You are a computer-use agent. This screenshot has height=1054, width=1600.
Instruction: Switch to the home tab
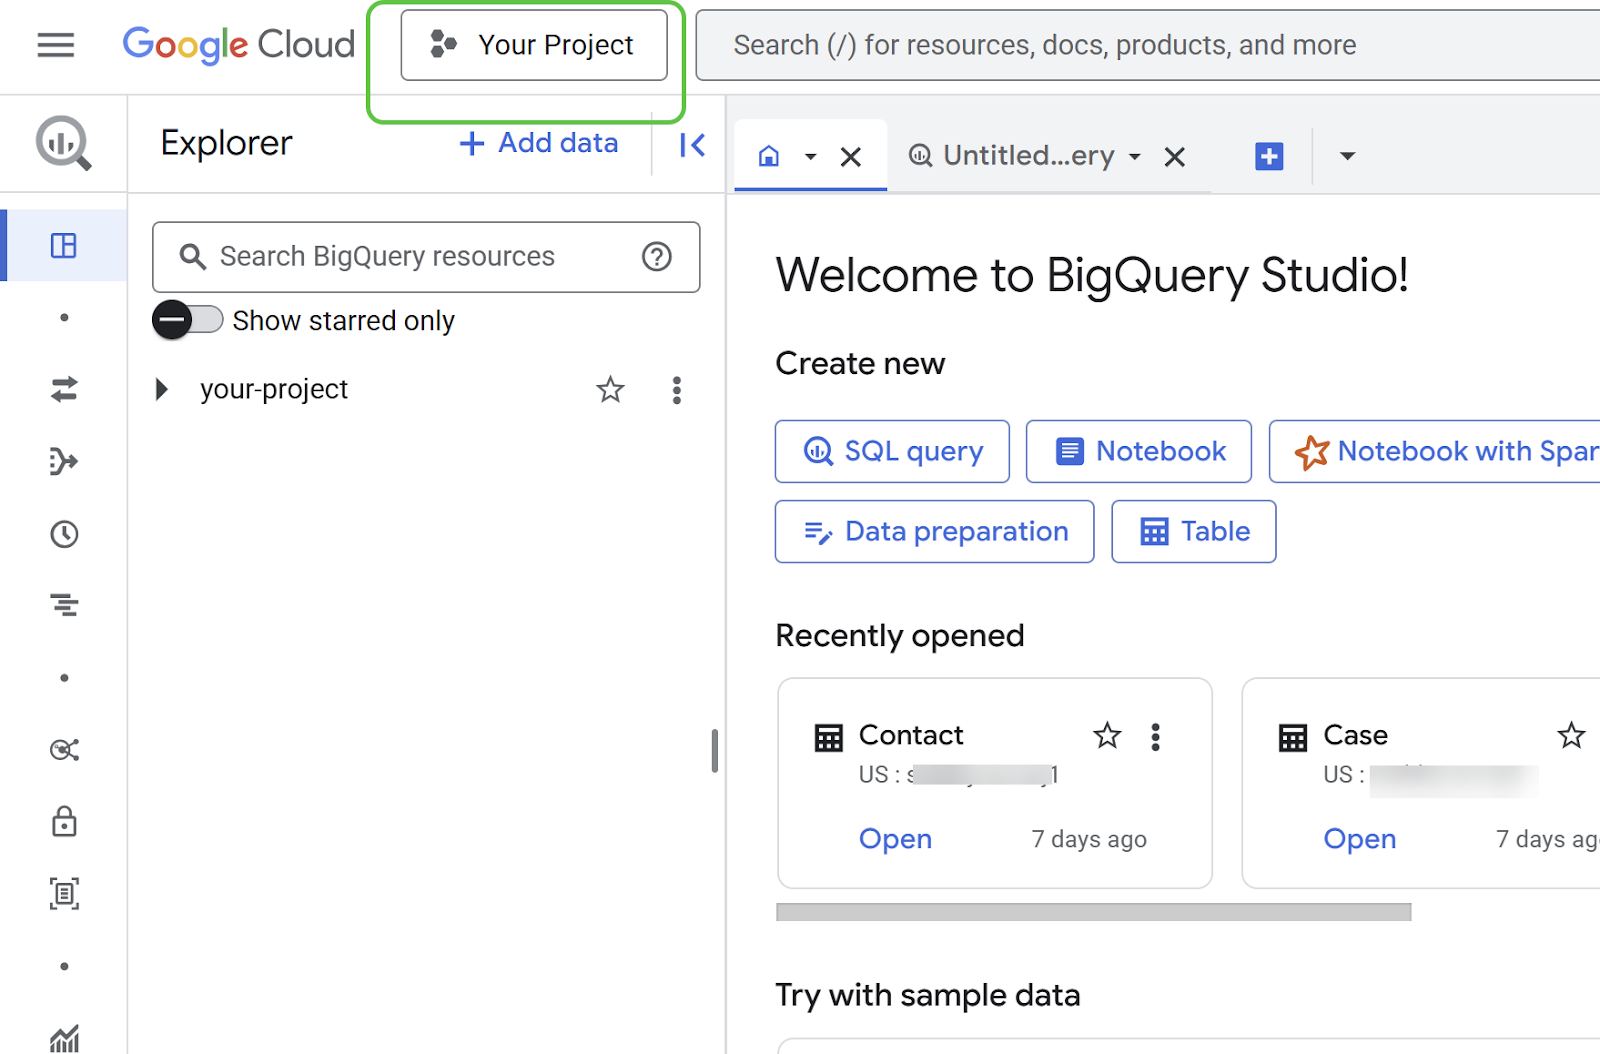tap(769, 156)
